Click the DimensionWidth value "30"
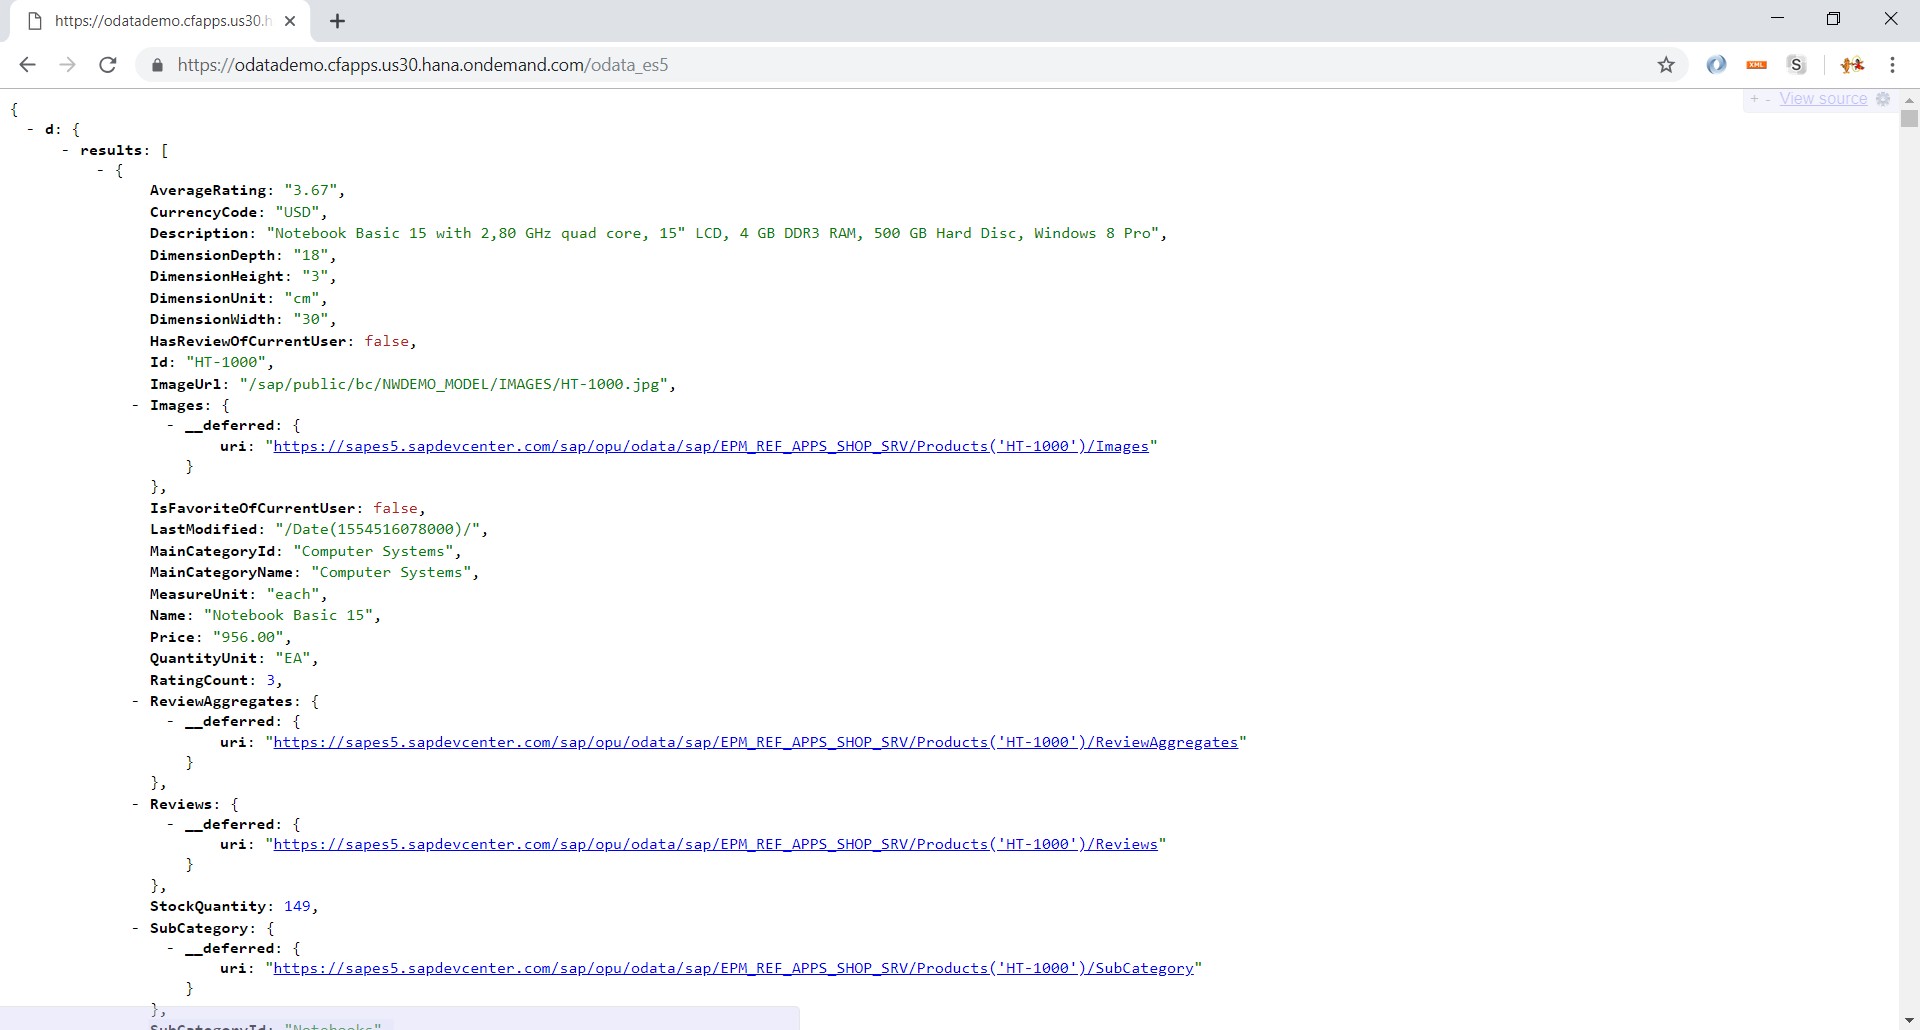1920x1030 pixels. pyautogui.click(x=310, y=319)
